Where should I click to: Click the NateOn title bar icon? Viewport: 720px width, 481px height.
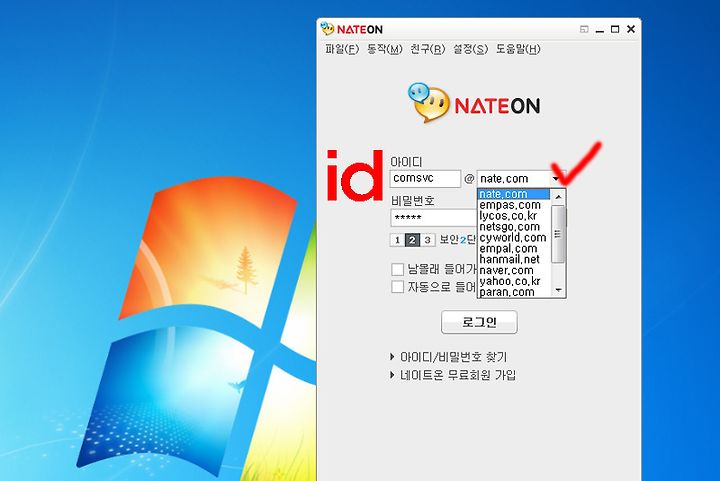tap(327, 29)
